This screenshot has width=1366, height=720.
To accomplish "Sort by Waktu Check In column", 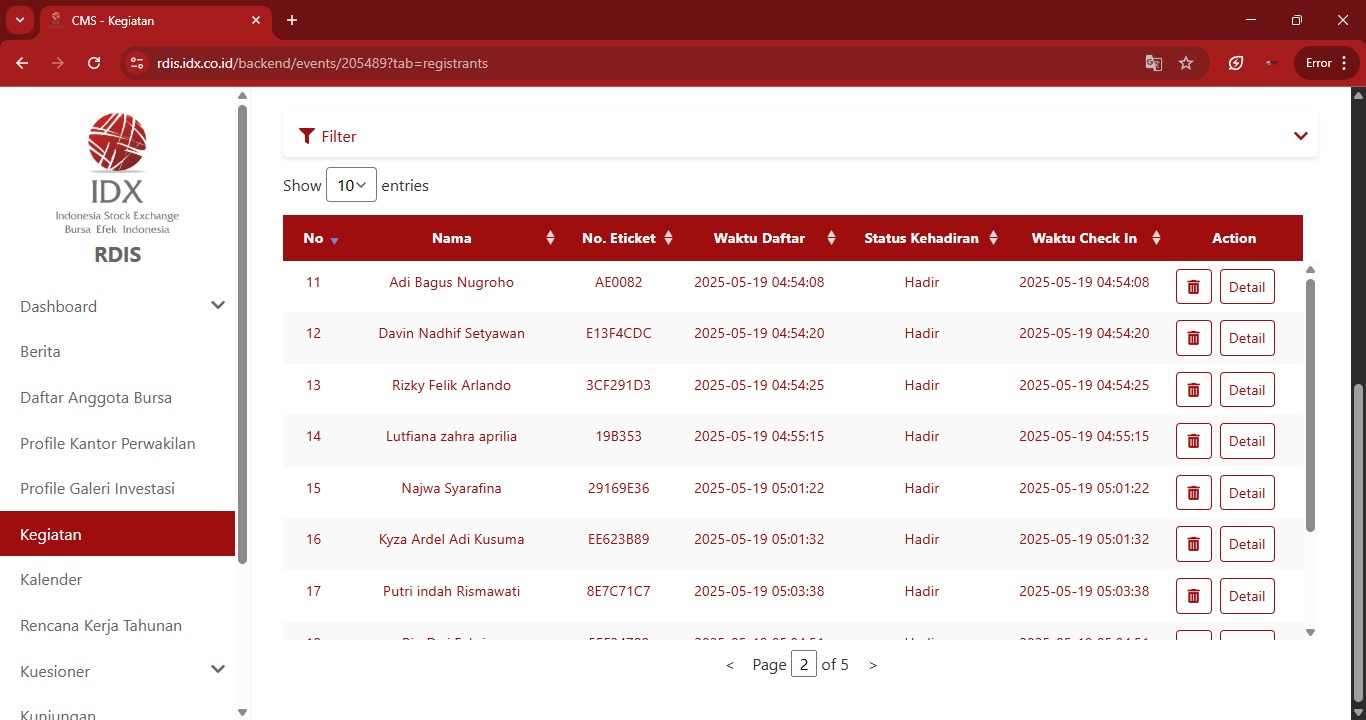I will click(x=1156, y=238).
